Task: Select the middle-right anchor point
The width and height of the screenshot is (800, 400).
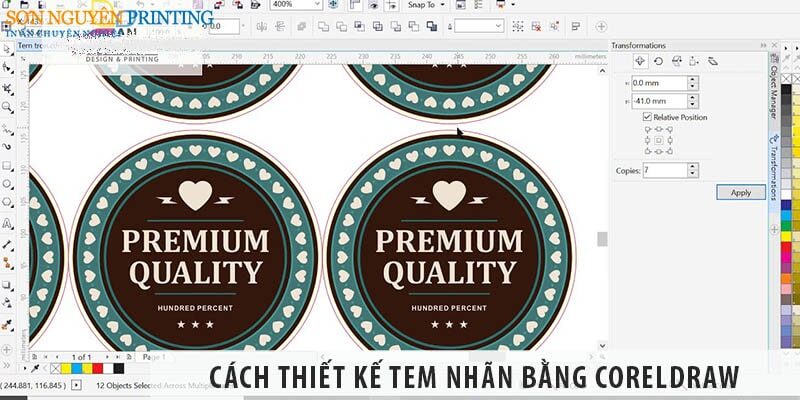Action: 670,140
